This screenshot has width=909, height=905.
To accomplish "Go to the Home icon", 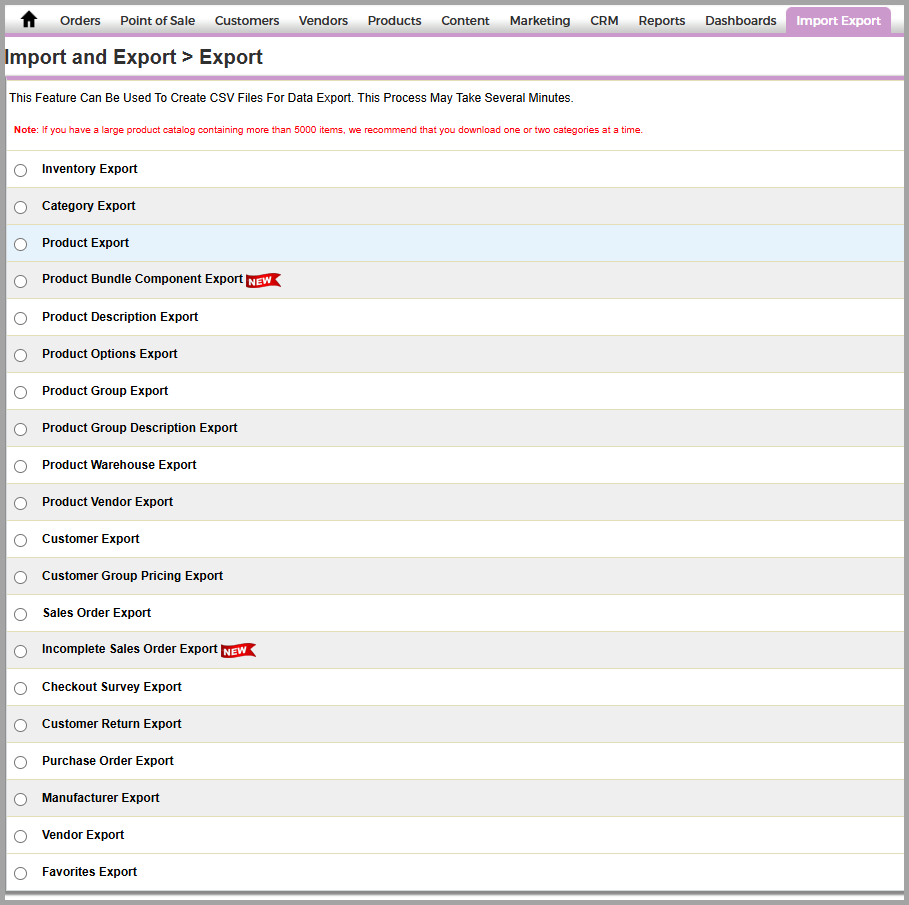I will [28, 20].
